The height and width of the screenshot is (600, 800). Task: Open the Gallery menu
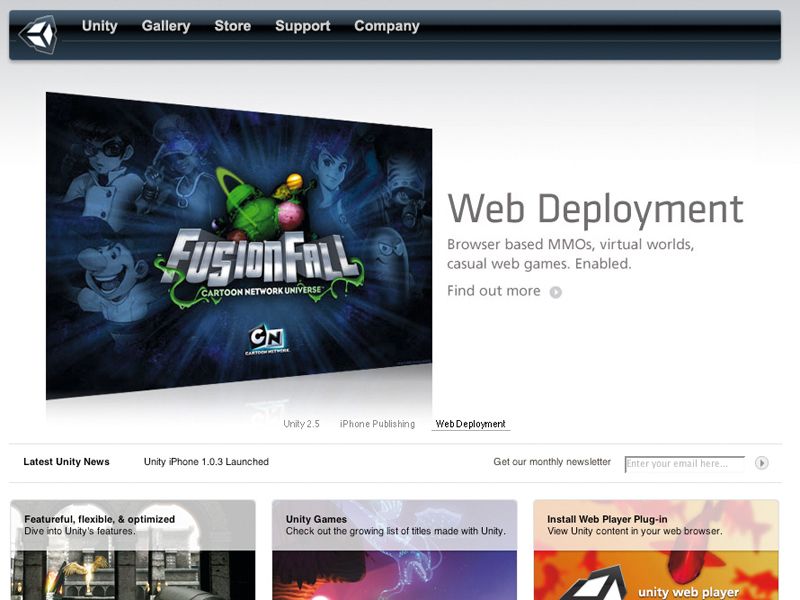click(166, 26)
